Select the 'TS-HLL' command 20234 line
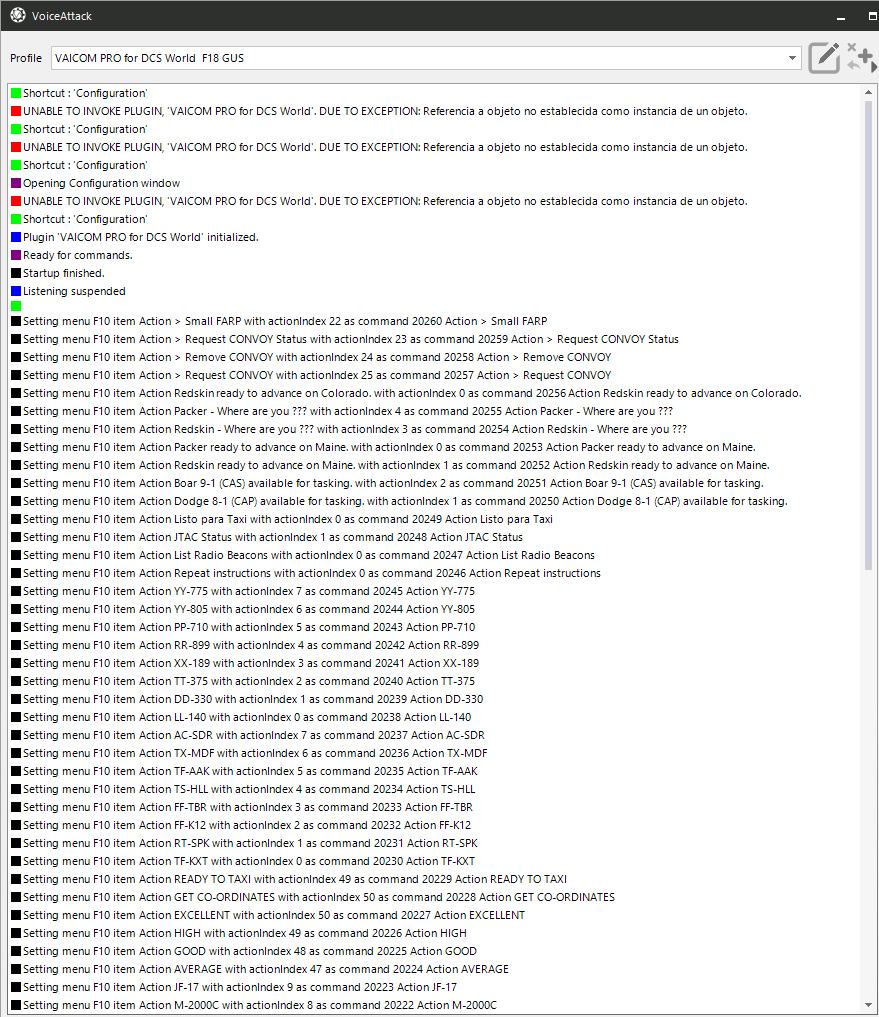This screenshot has width=879, height=1017. (243, 789)
